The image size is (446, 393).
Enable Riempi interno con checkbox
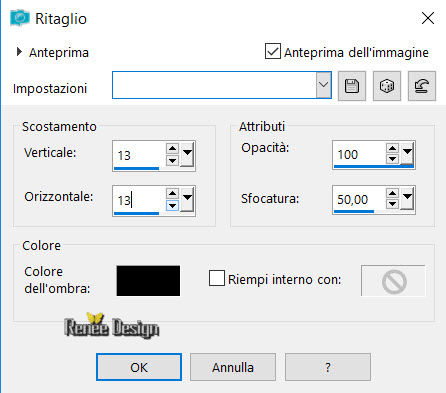(x=217, y=278)
